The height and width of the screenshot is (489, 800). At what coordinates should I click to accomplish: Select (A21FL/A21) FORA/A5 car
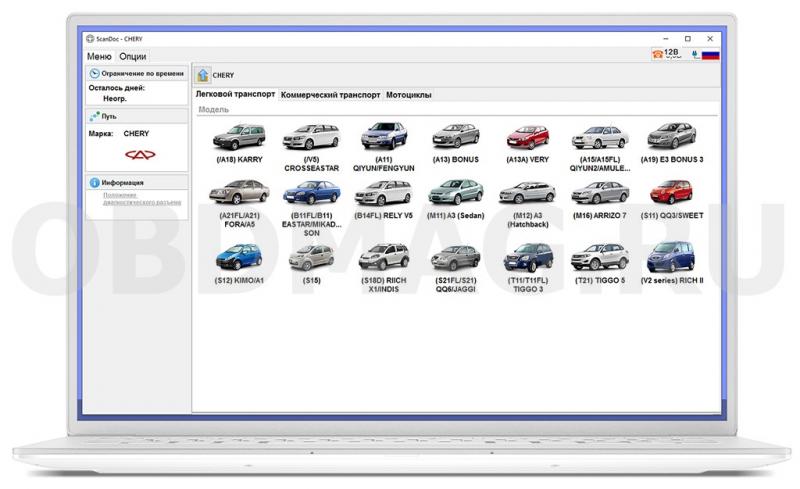pyautogui.click(x=239, y=203)
